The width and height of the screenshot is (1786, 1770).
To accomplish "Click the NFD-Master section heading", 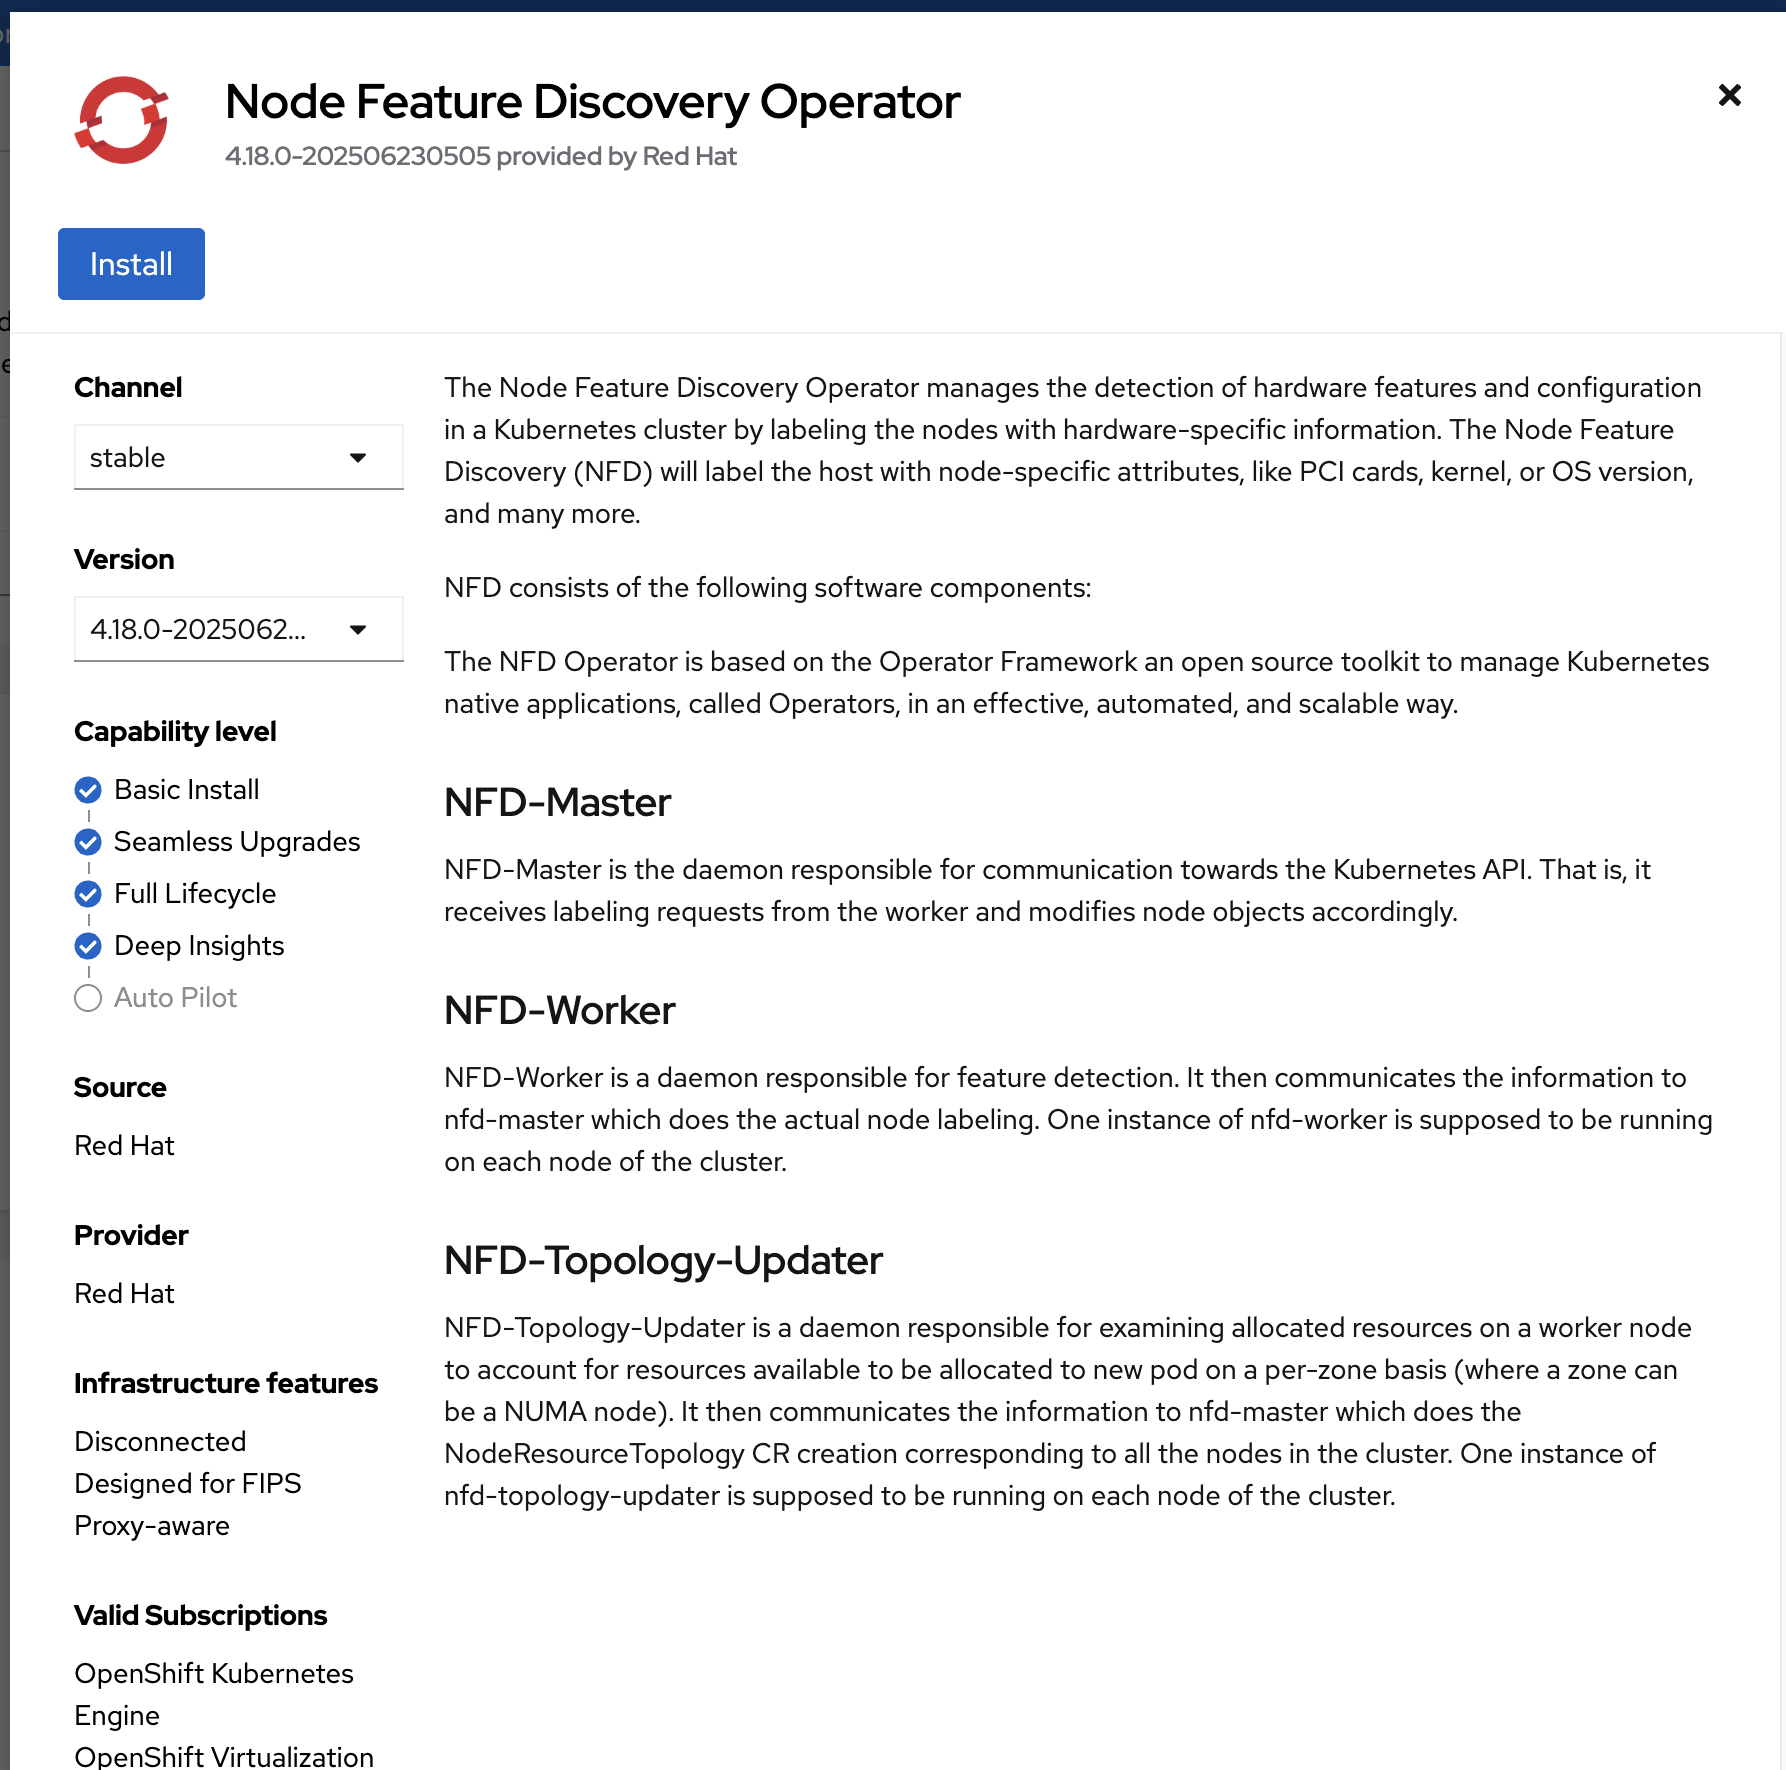I will (557, 803).
